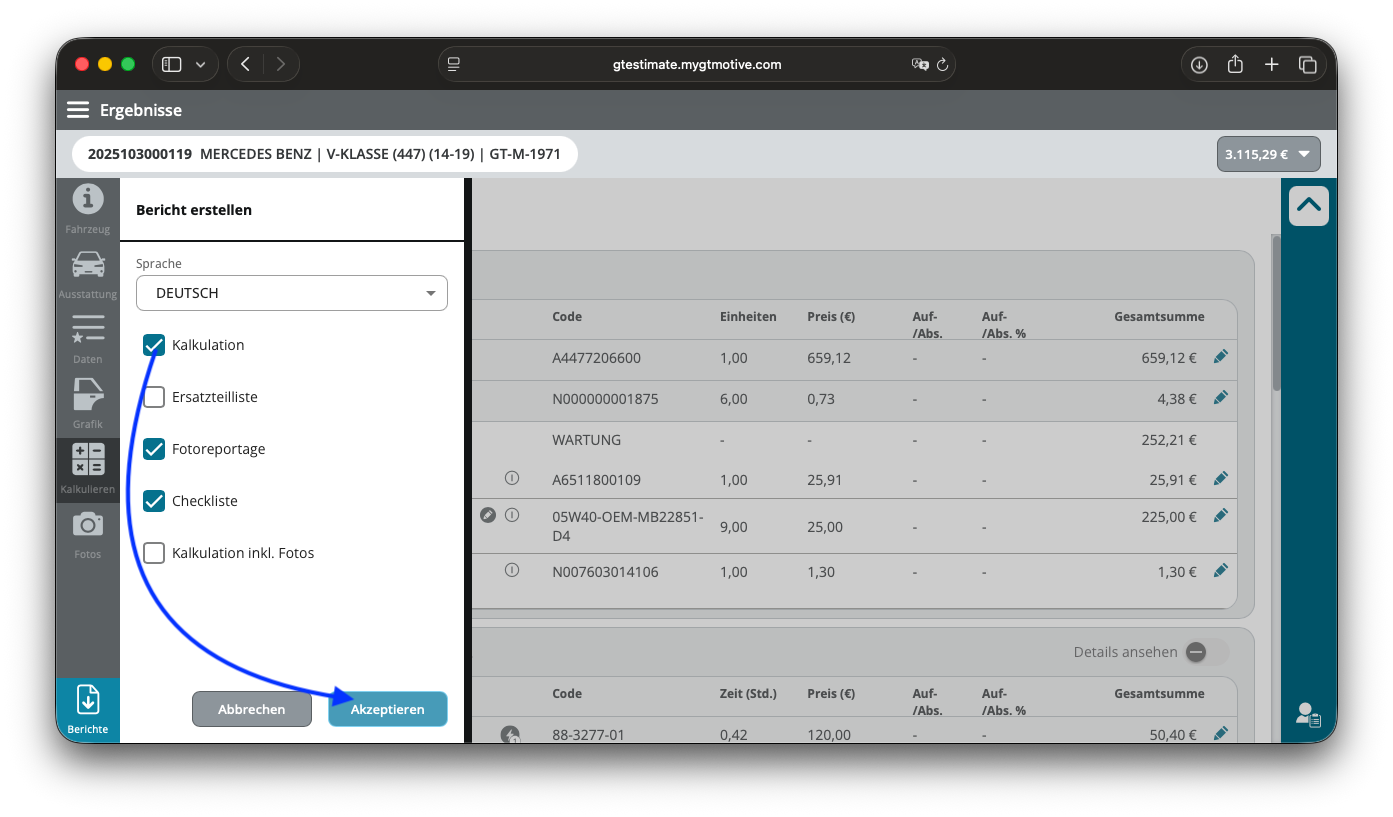1393x817 pixels.
Task: Click the 252,21 € WARTUNG total
Action: click(x=1169, y=439)
